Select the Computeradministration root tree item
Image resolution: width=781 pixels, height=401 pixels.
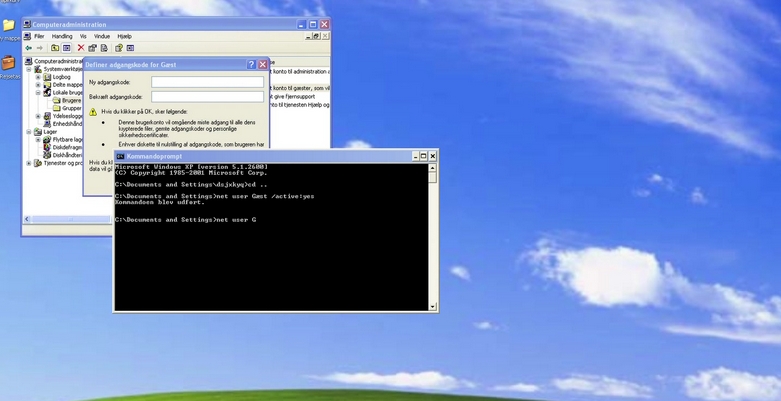(x=58, y=61)
